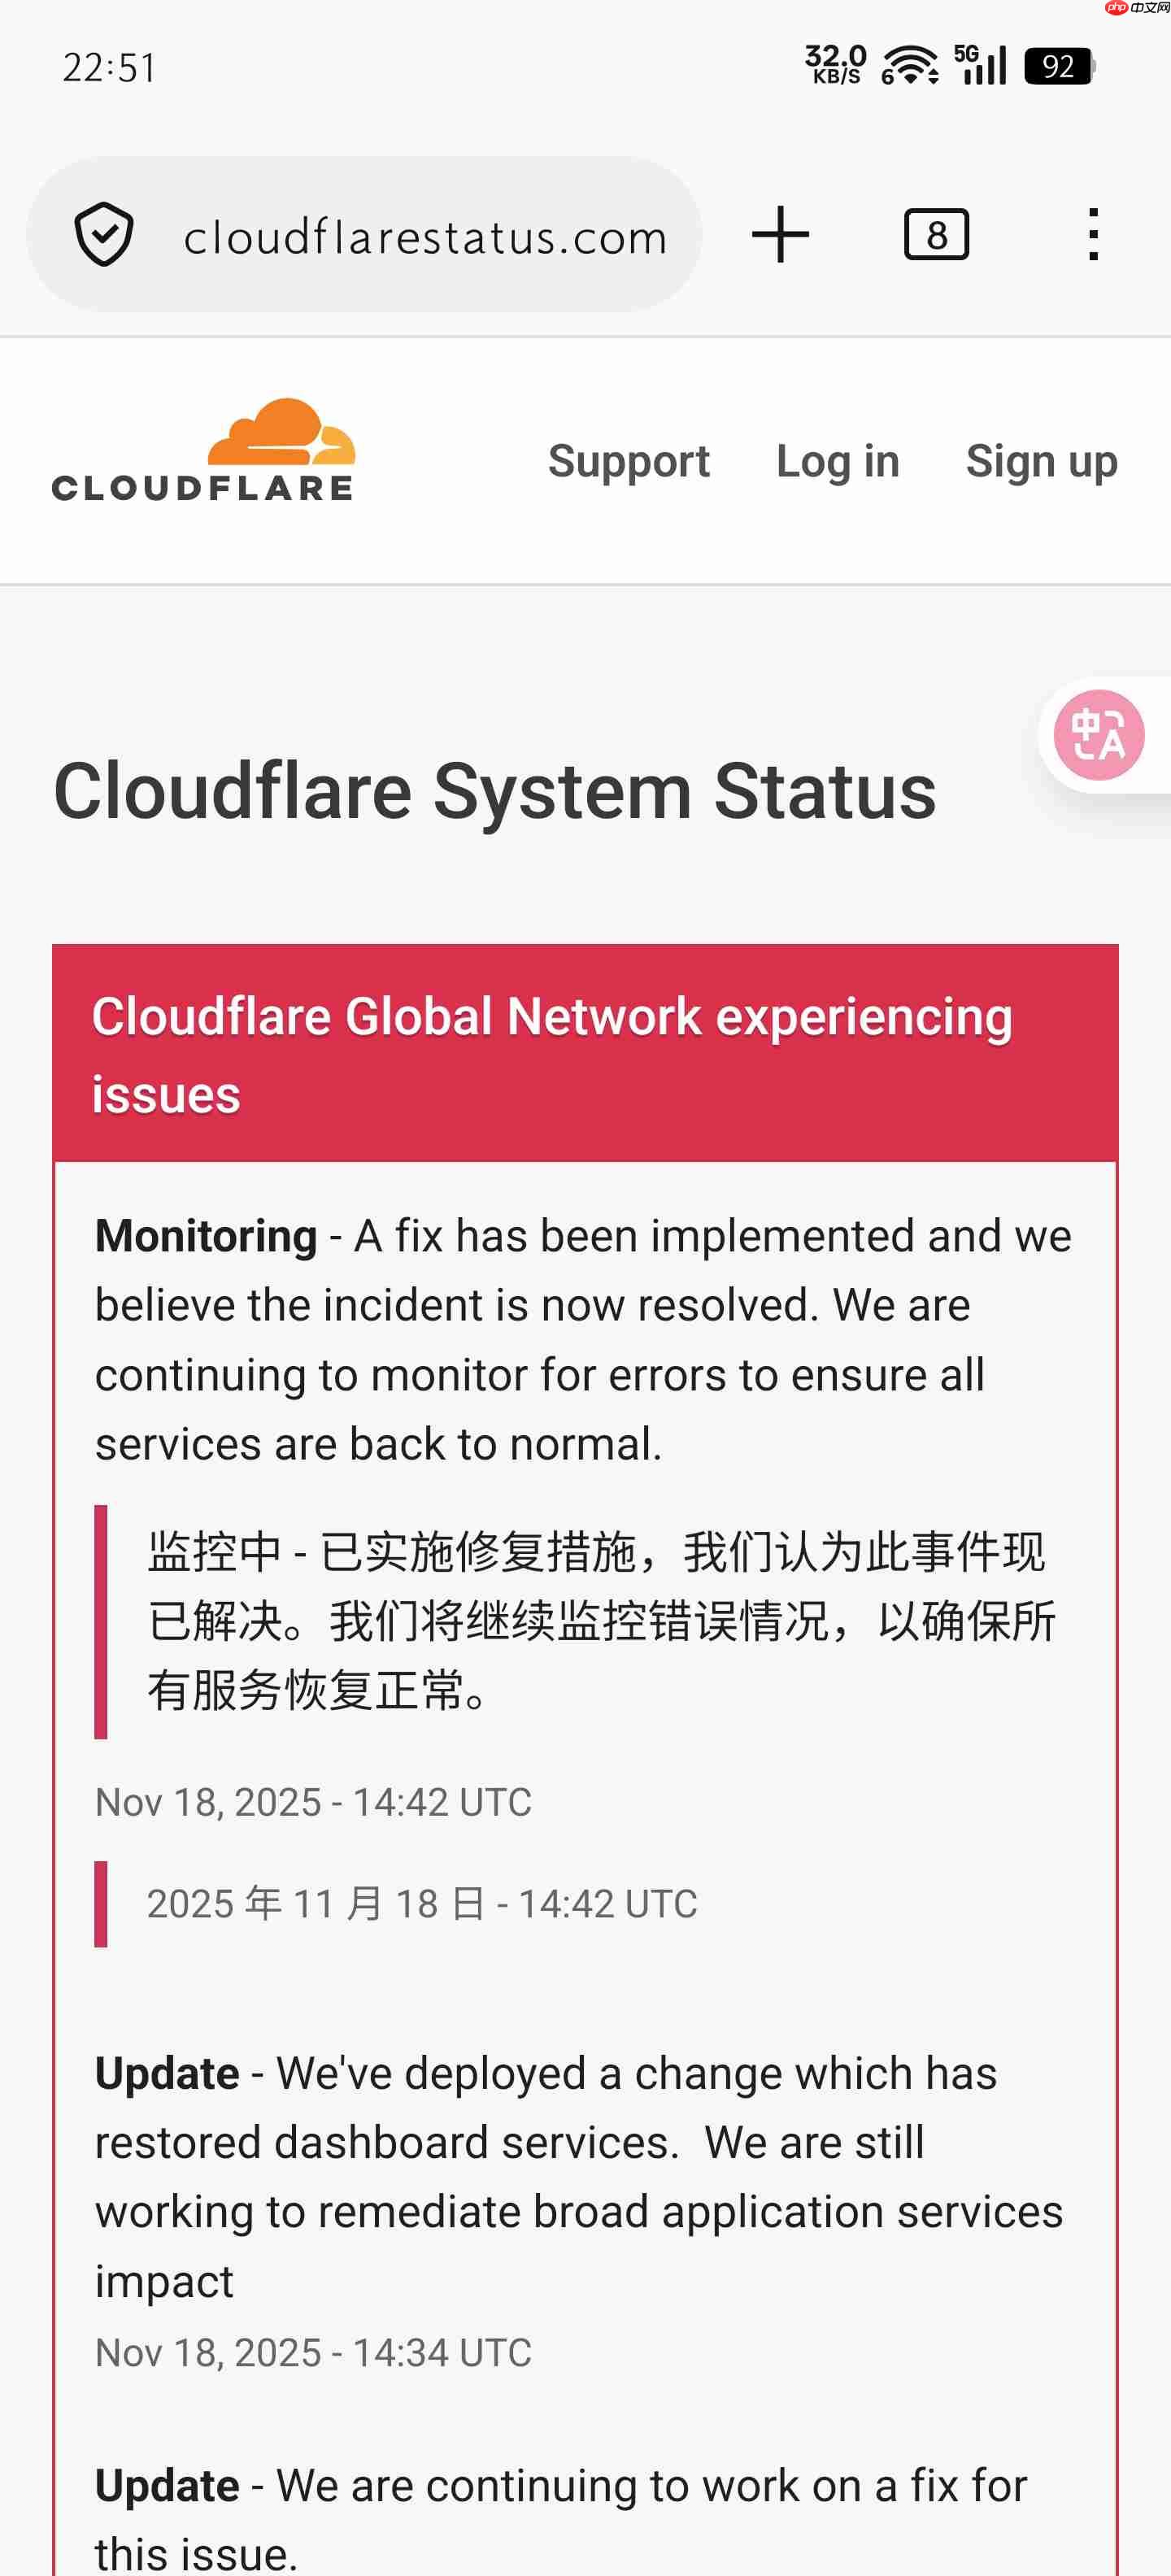Tap the timestamp Nov 18, 2025 - 14:42 UTC
The width and height of the screenshot is (1171, 2576).
312,1801
